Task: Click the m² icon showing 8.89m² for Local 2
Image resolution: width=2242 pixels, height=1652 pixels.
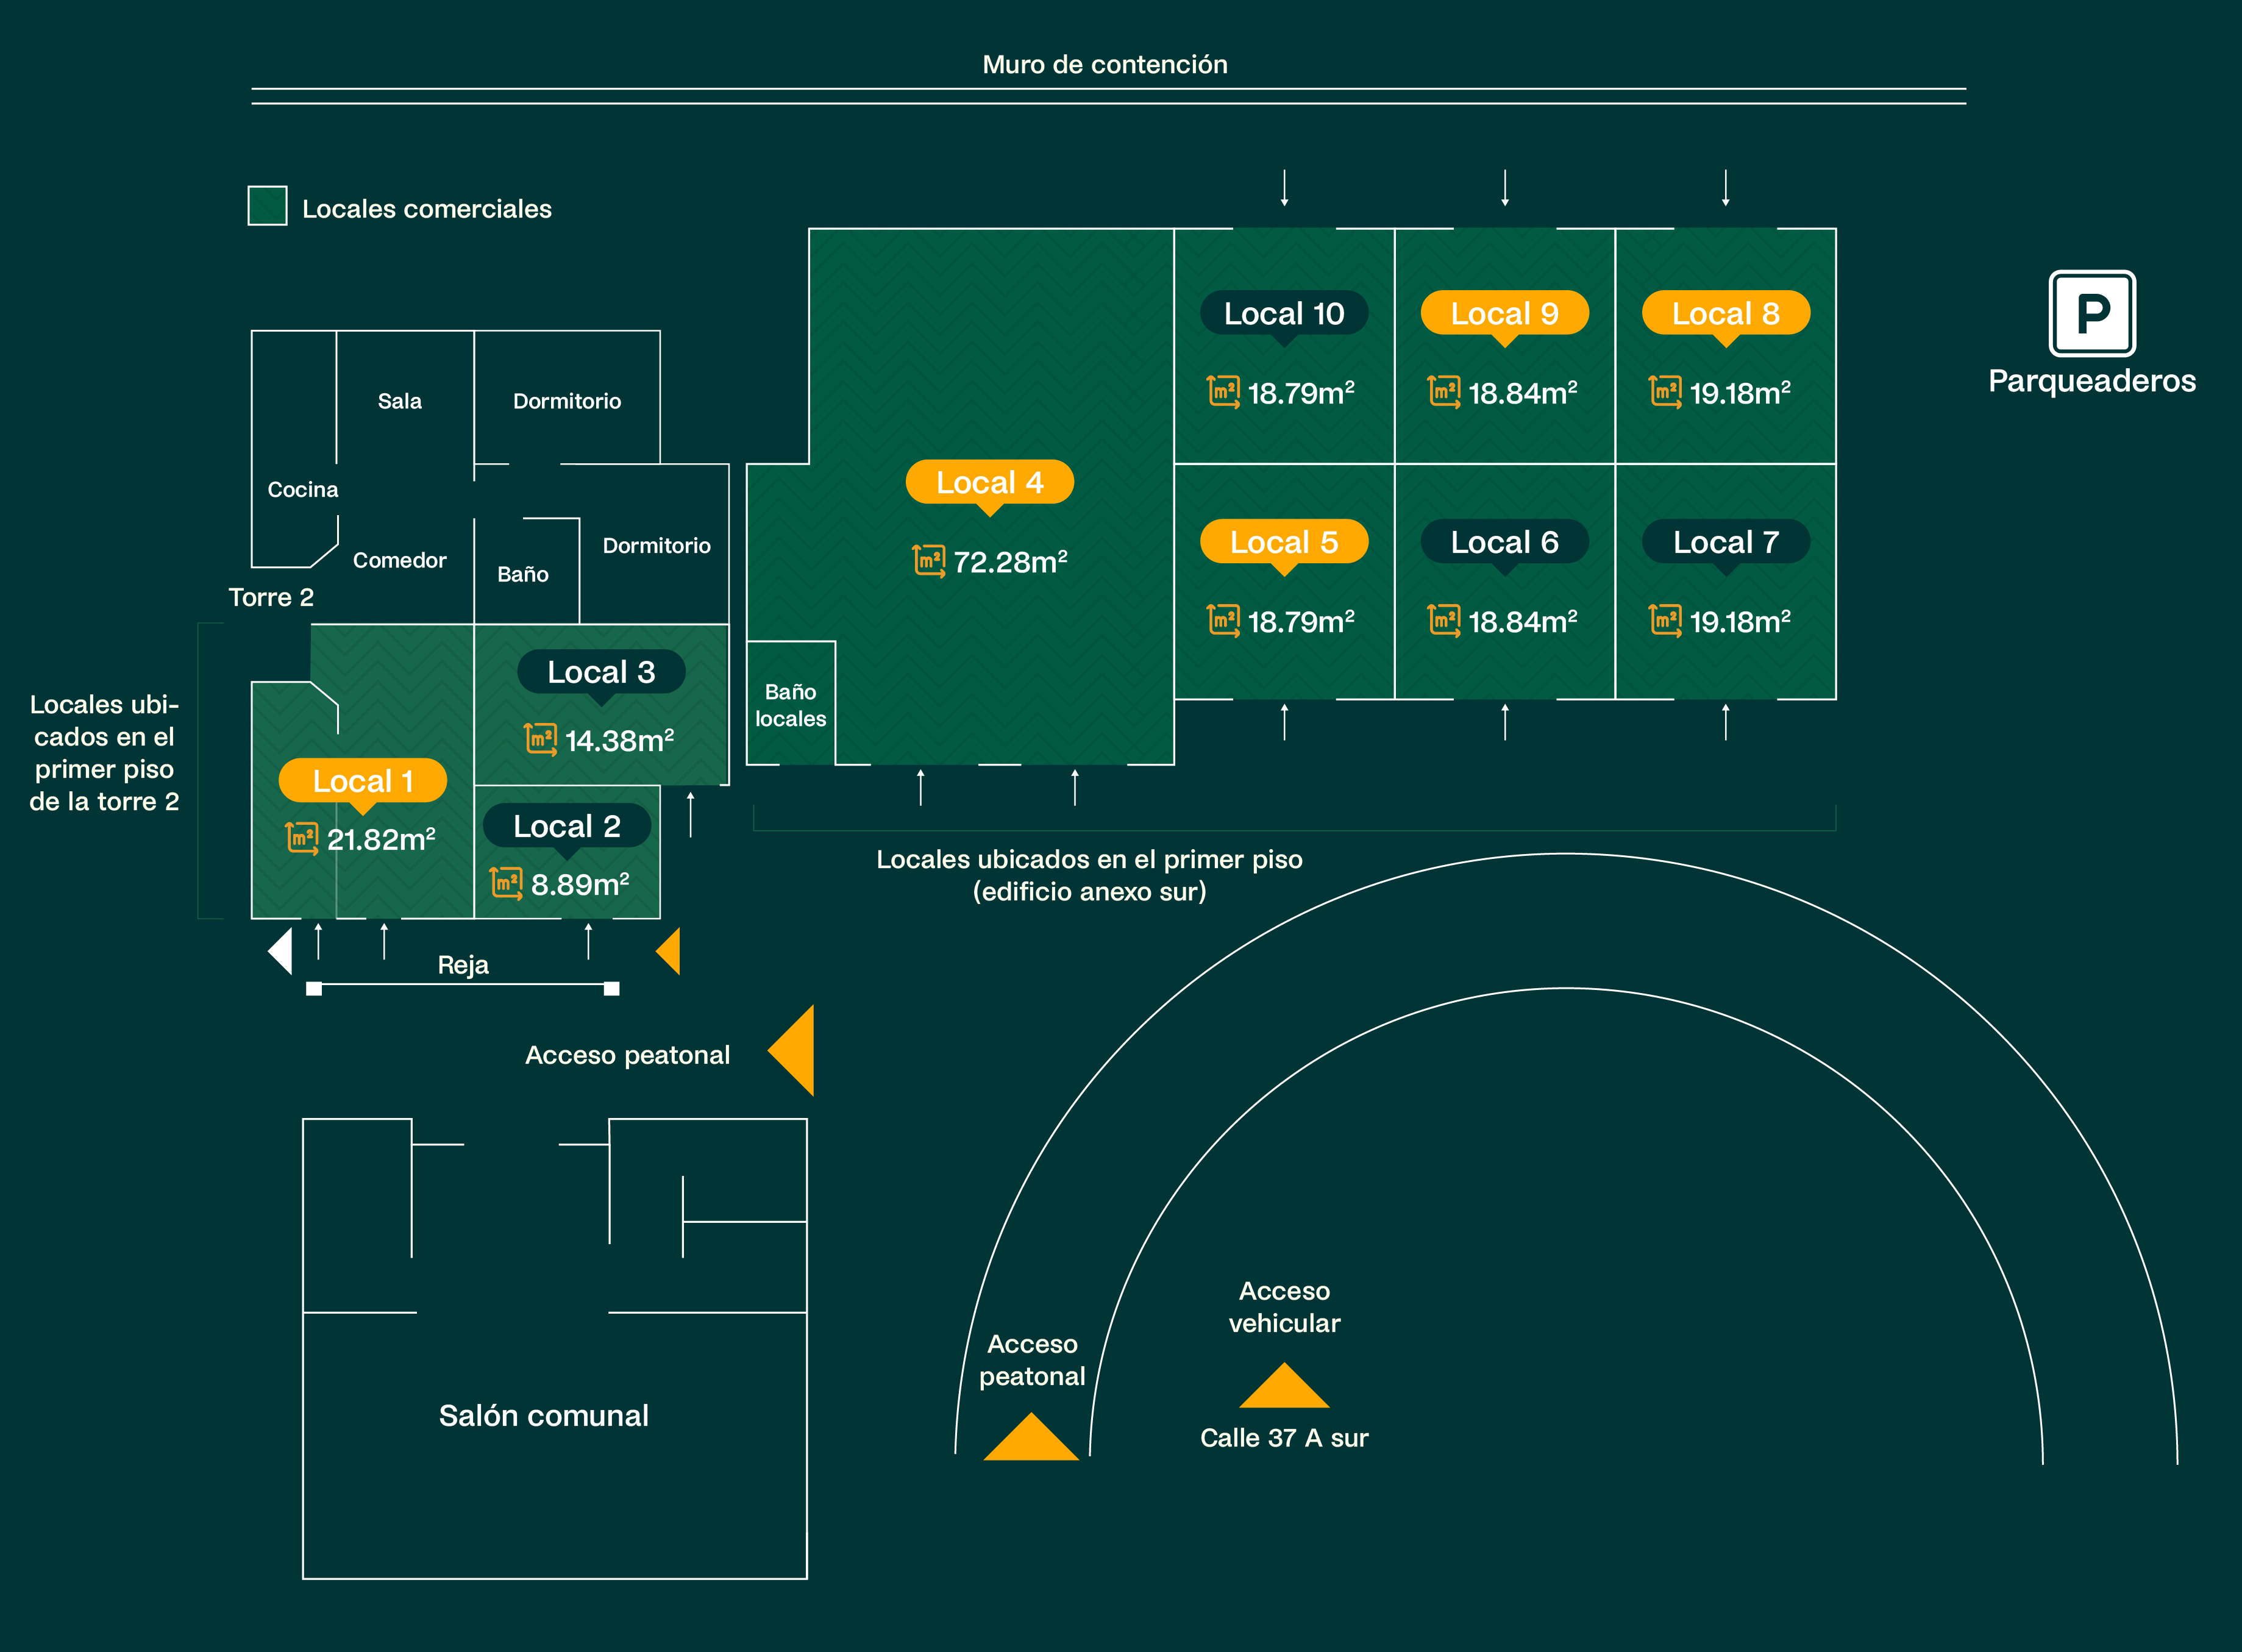Action: click(507, 884)
